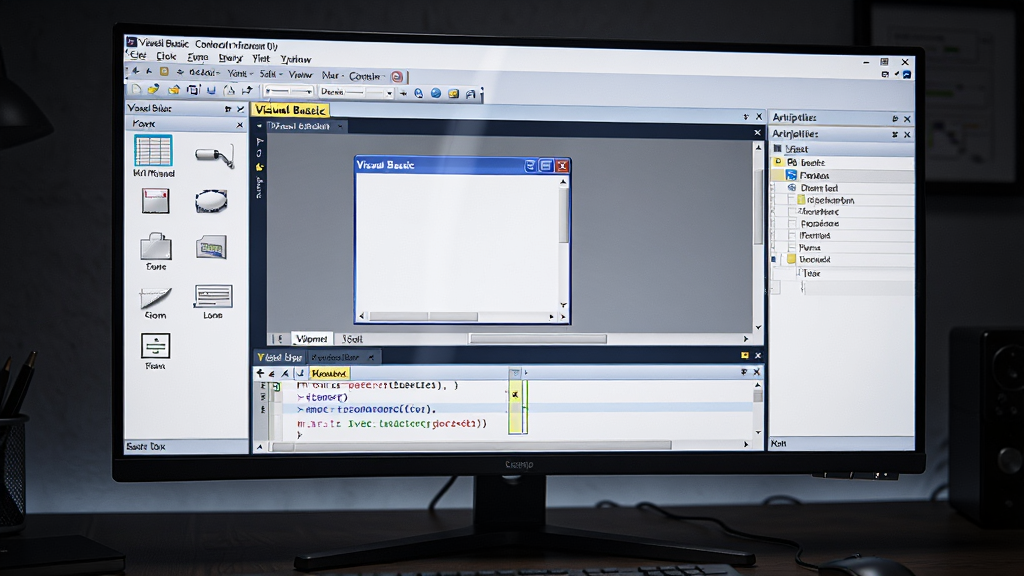Switch to the yellow 'Visual Basic' document tab
The height and width of the screenshot is (576, 1024).
[x=291, y=110]
